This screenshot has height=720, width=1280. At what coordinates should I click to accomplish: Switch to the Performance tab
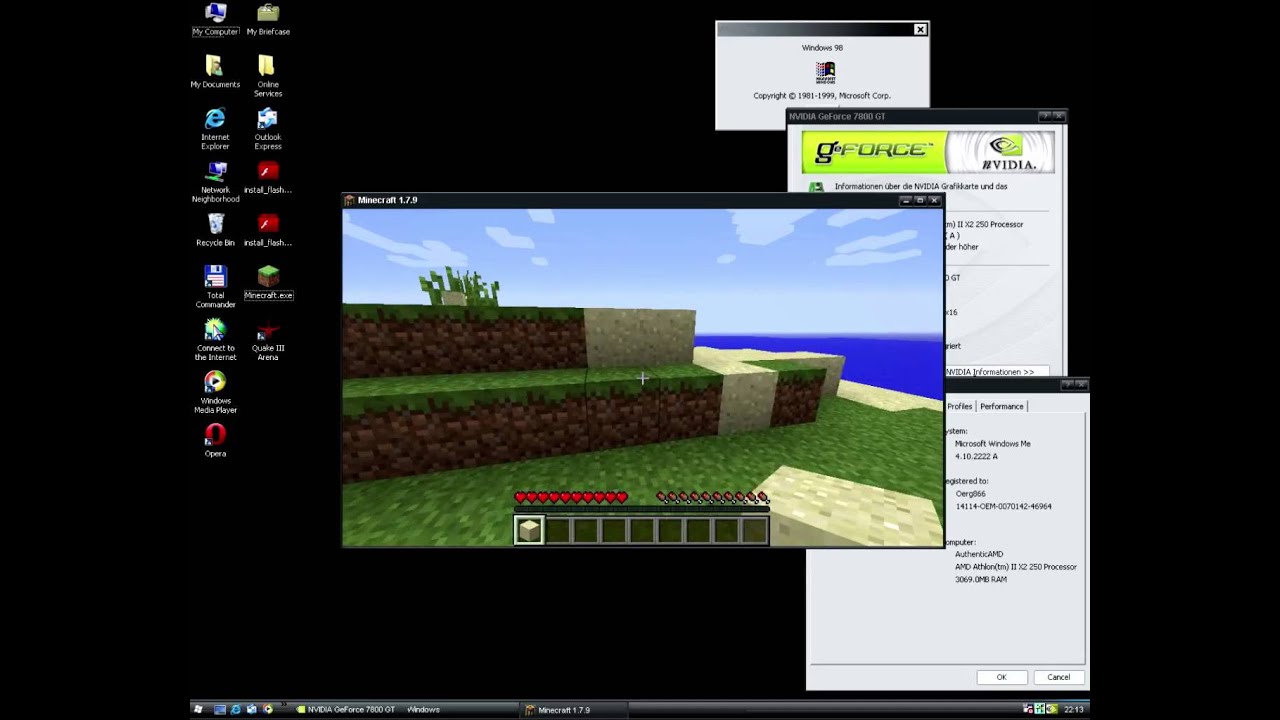[1001, 406]
